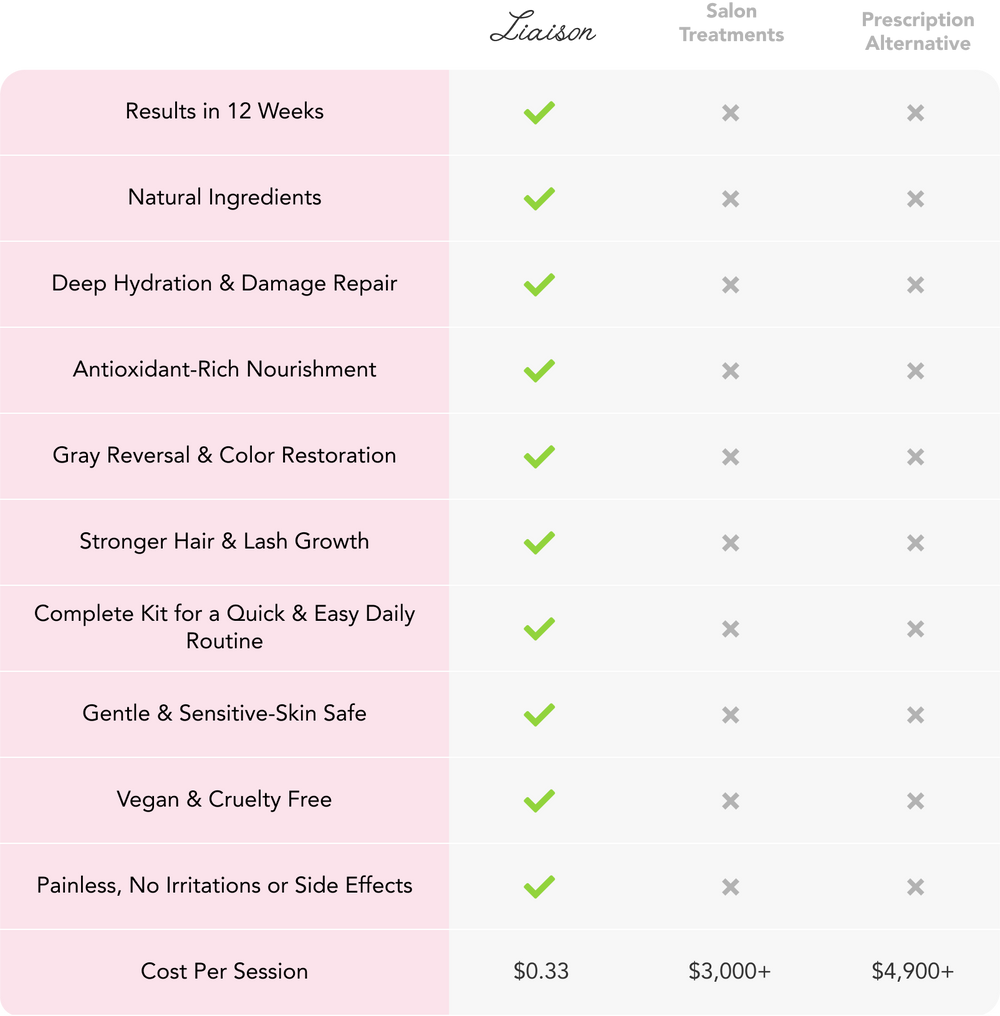Click the $0.33 cost per session value
Image resolution: width=1000 pixels, height=1016 pixels.
point(541,971)
